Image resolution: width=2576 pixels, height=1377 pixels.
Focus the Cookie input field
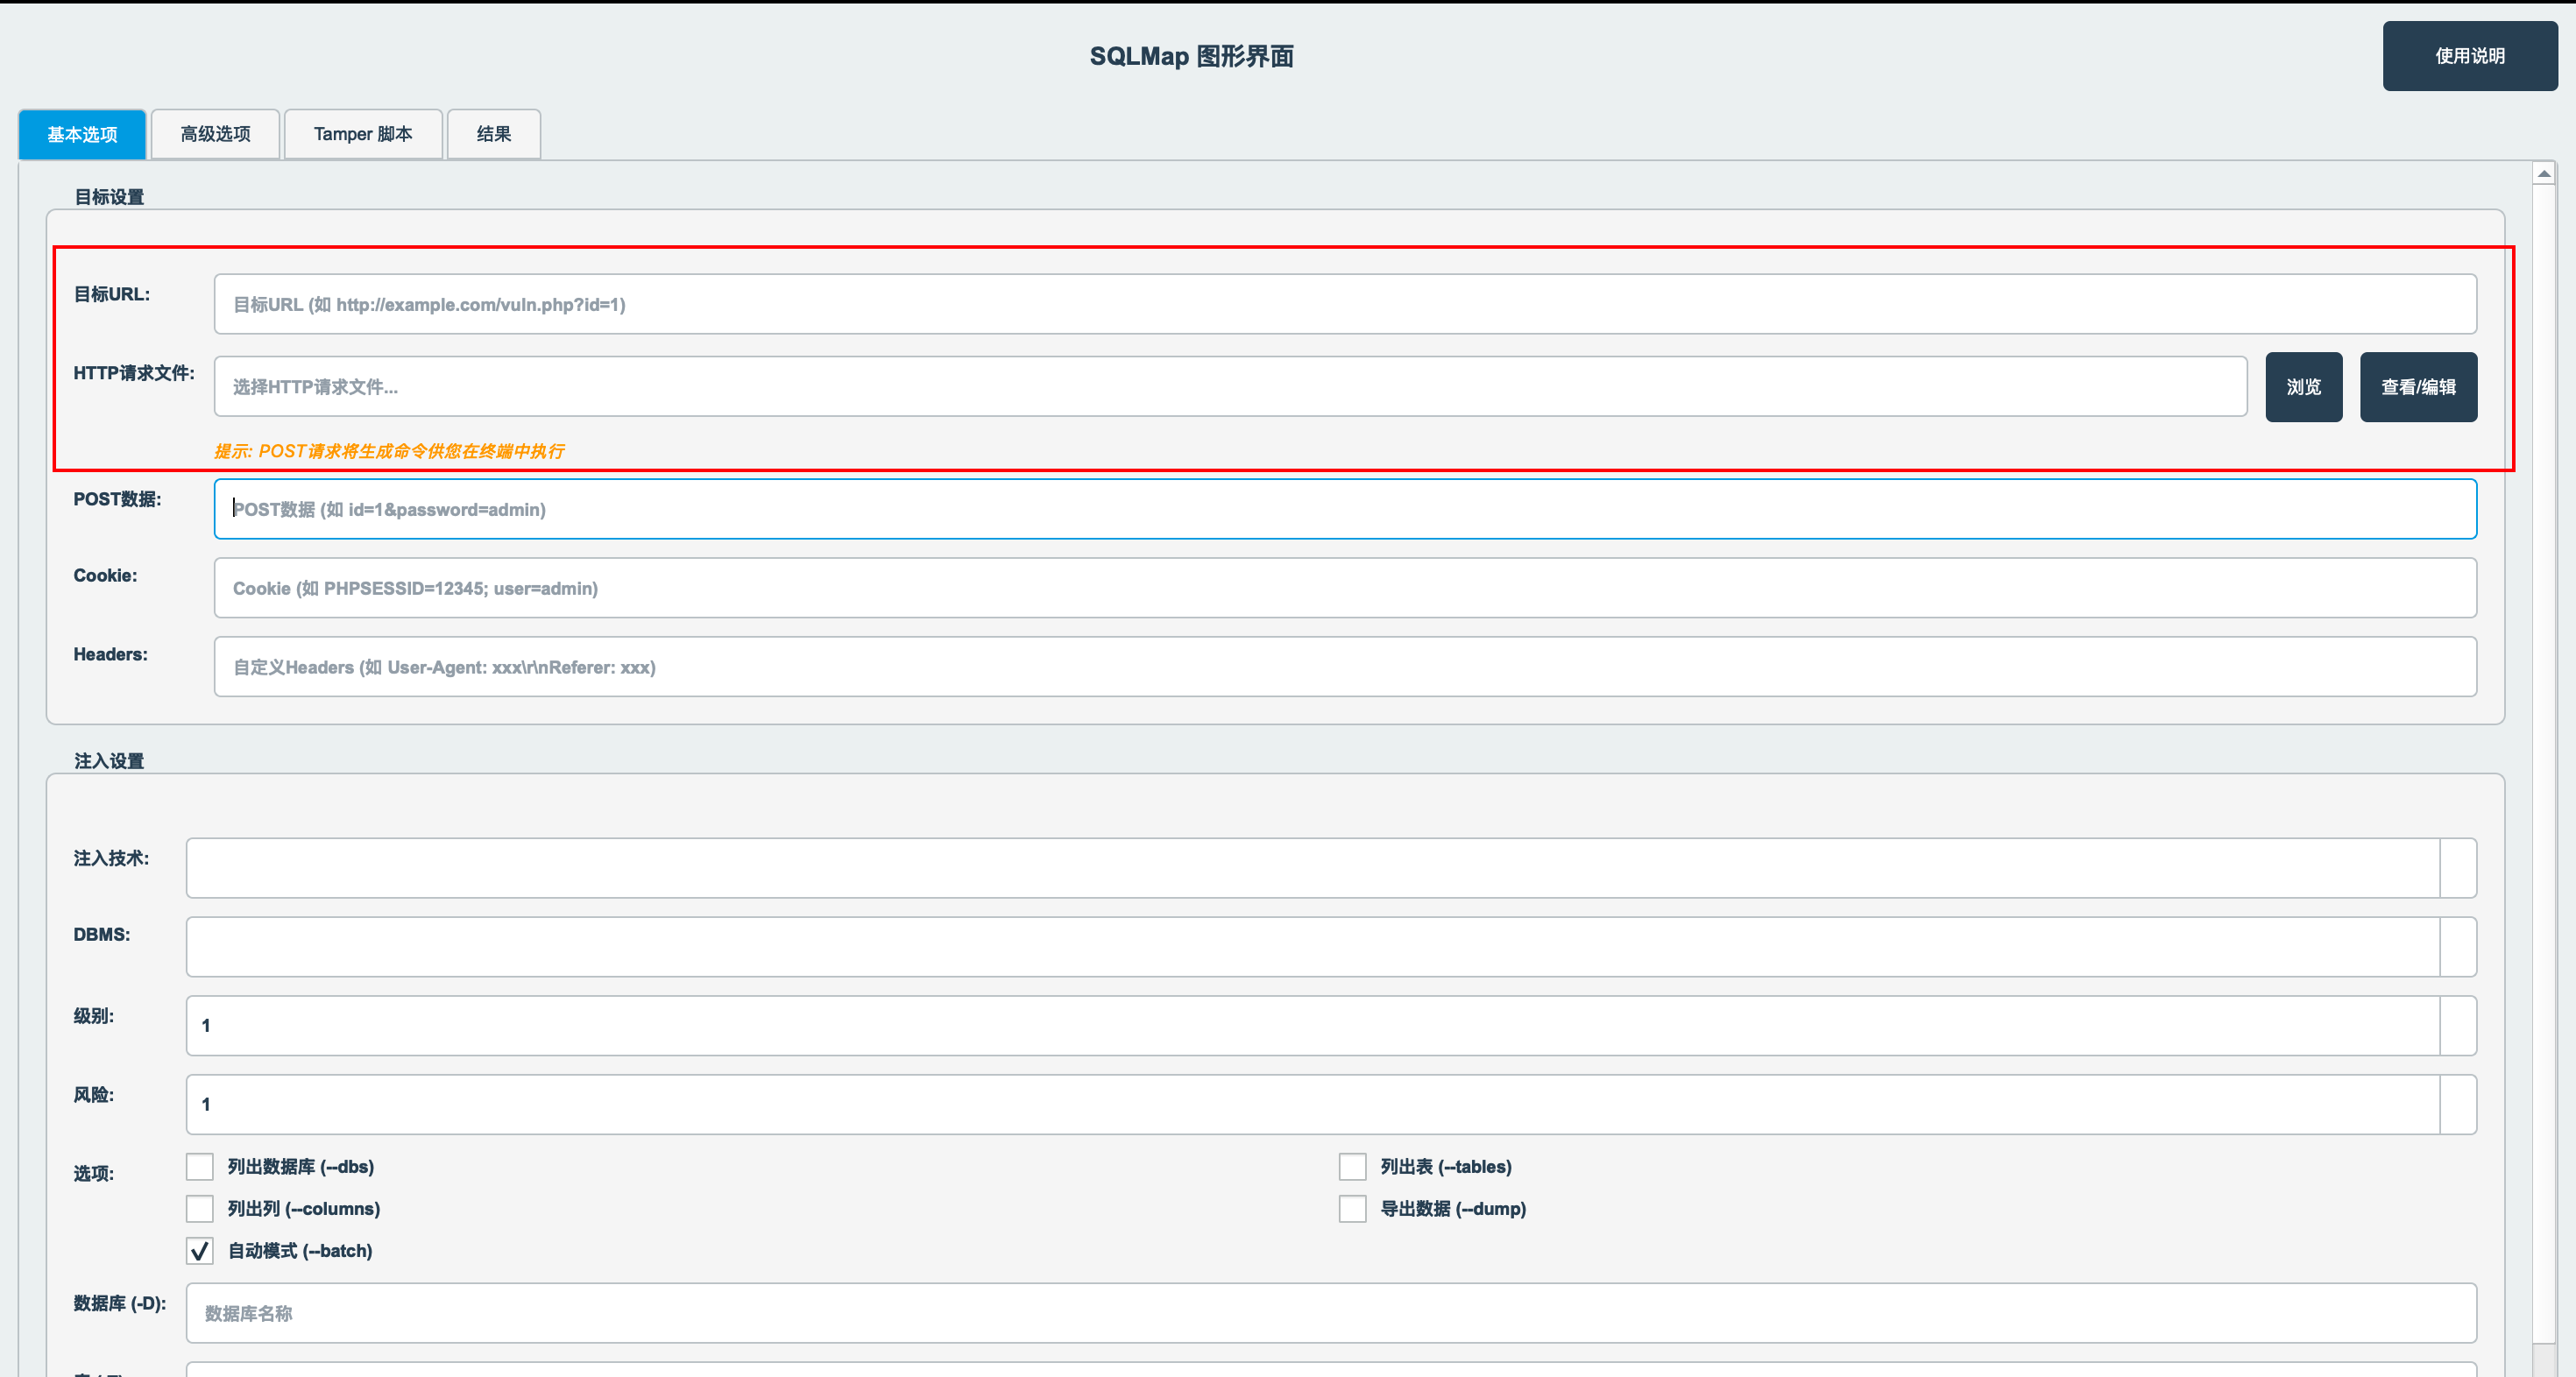point(1344,588)
